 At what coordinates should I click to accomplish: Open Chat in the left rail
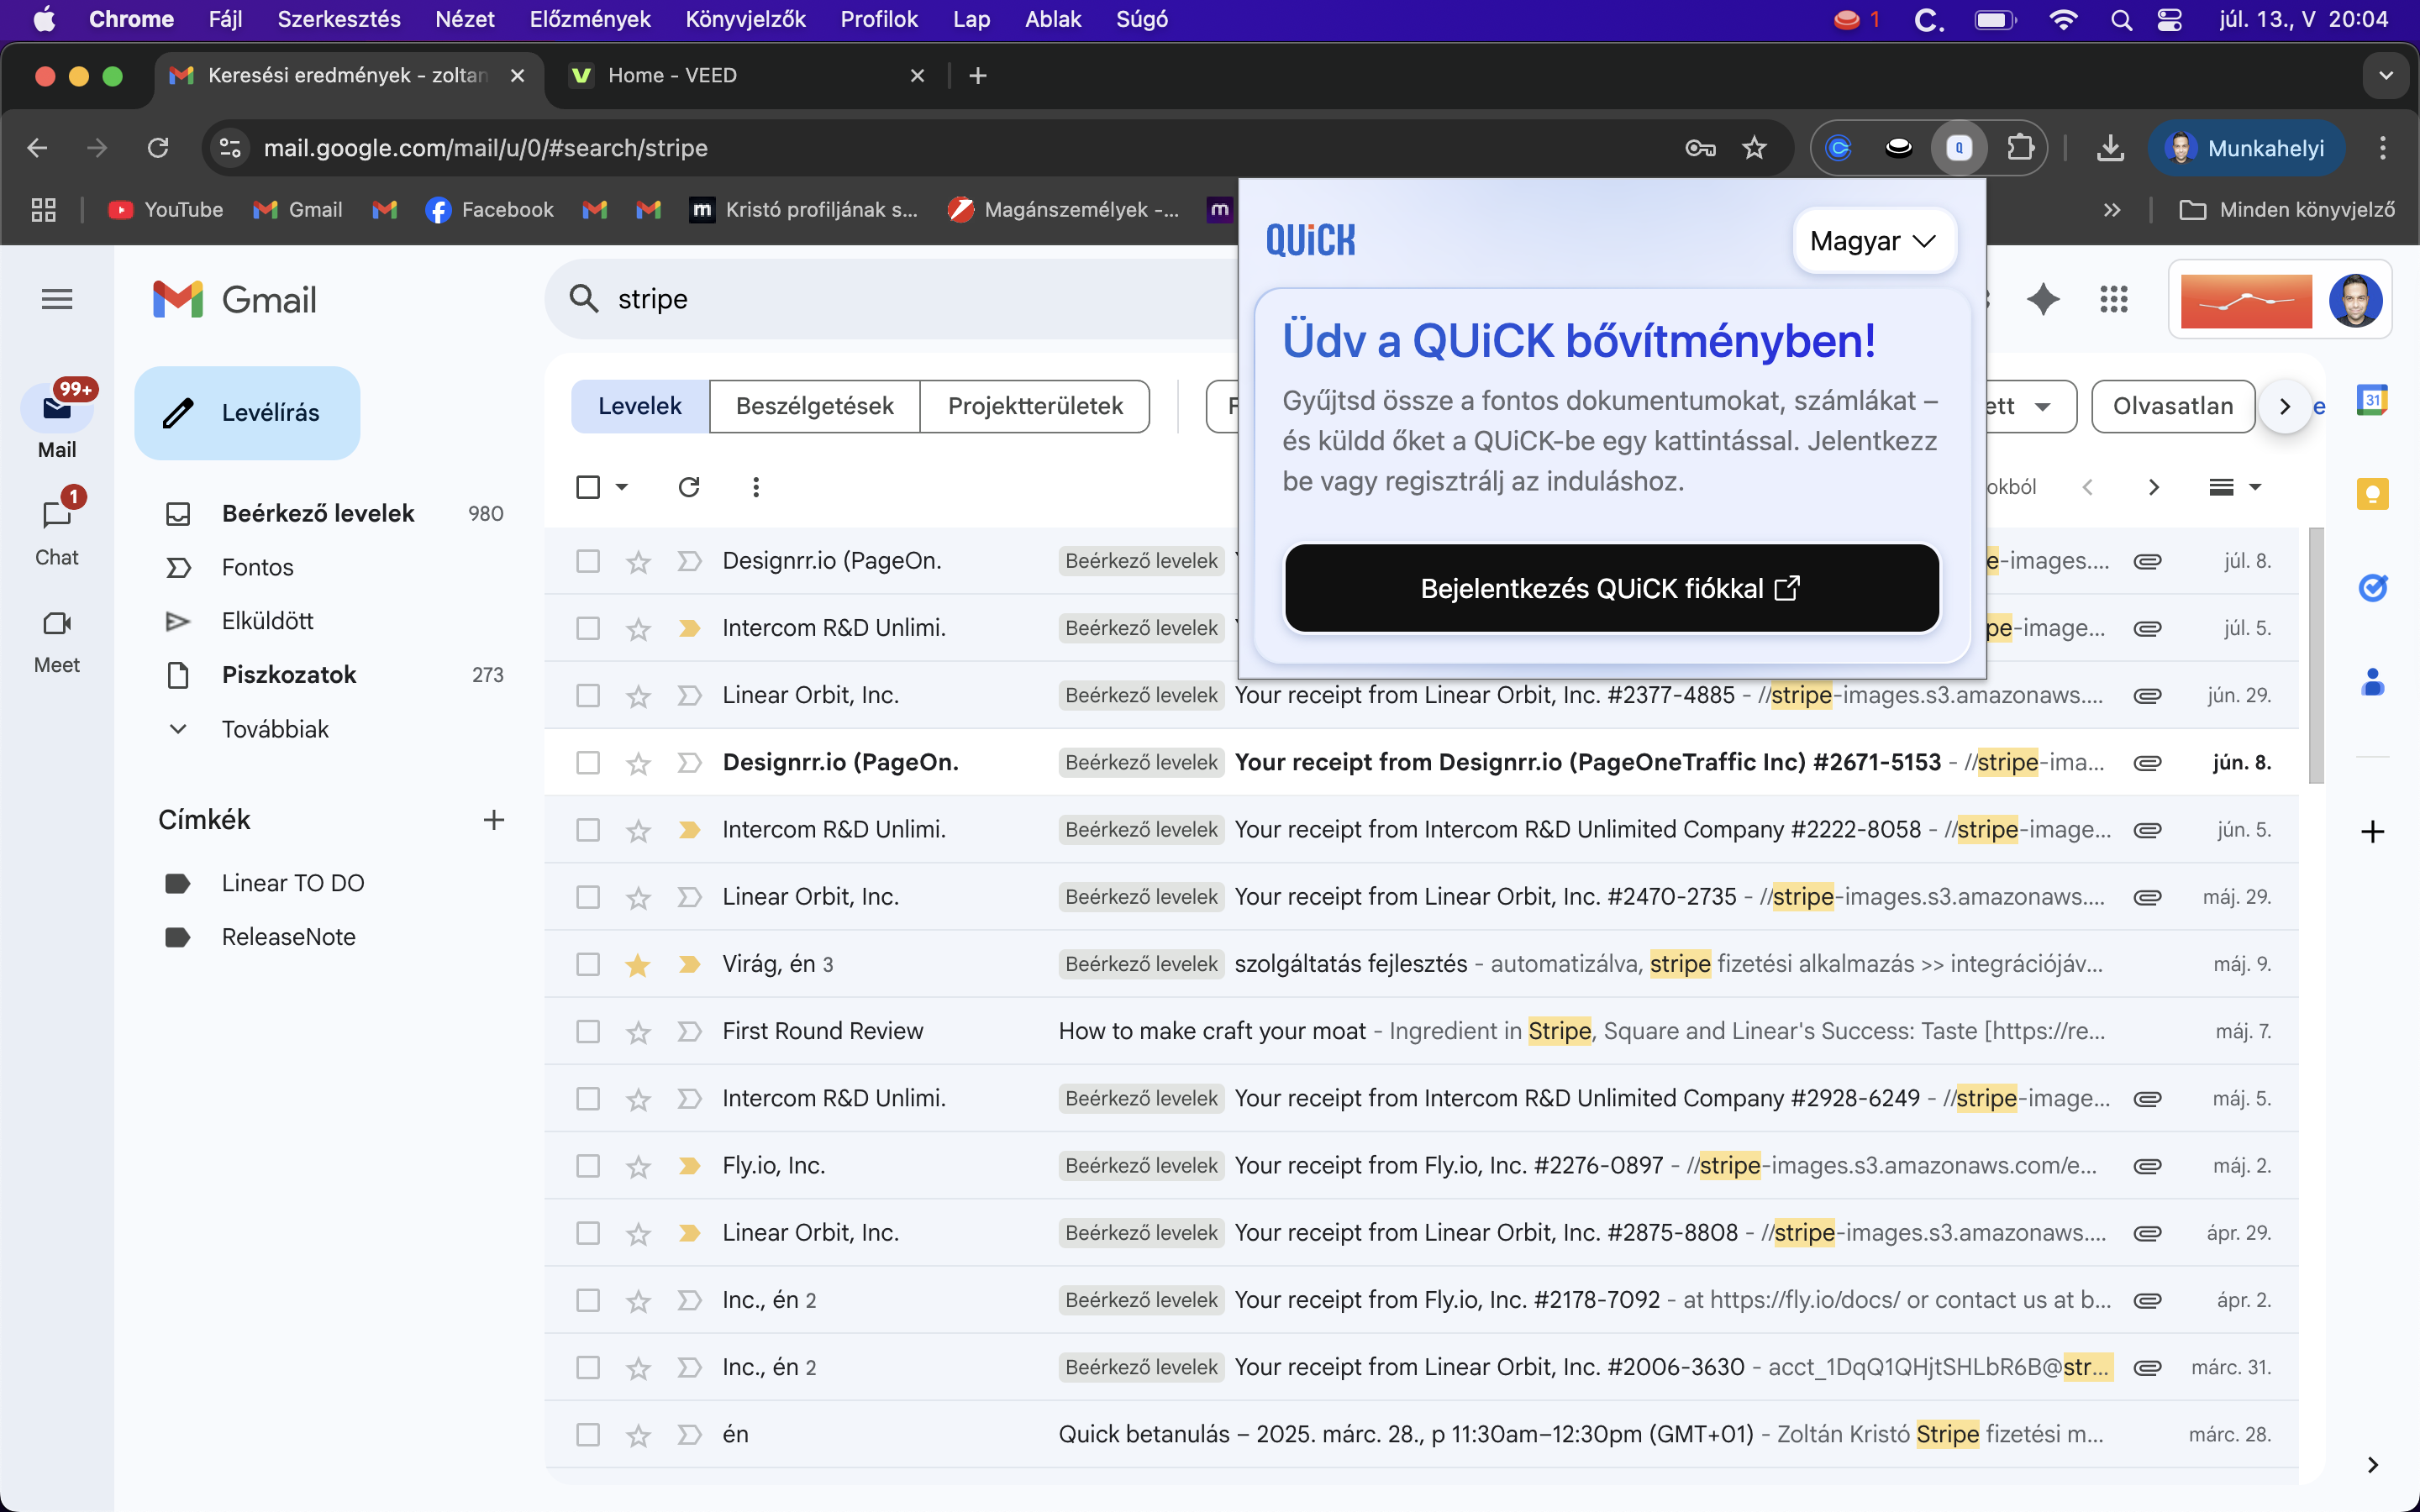(57, 515)
